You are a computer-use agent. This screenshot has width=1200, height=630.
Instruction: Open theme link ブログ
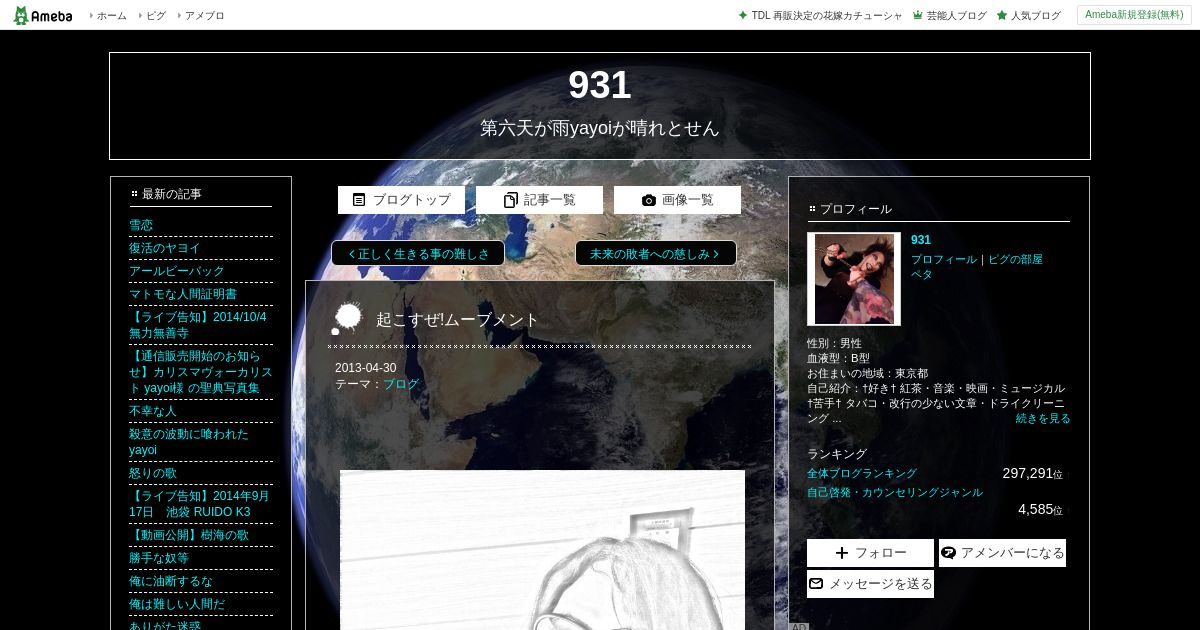point(401,384)
